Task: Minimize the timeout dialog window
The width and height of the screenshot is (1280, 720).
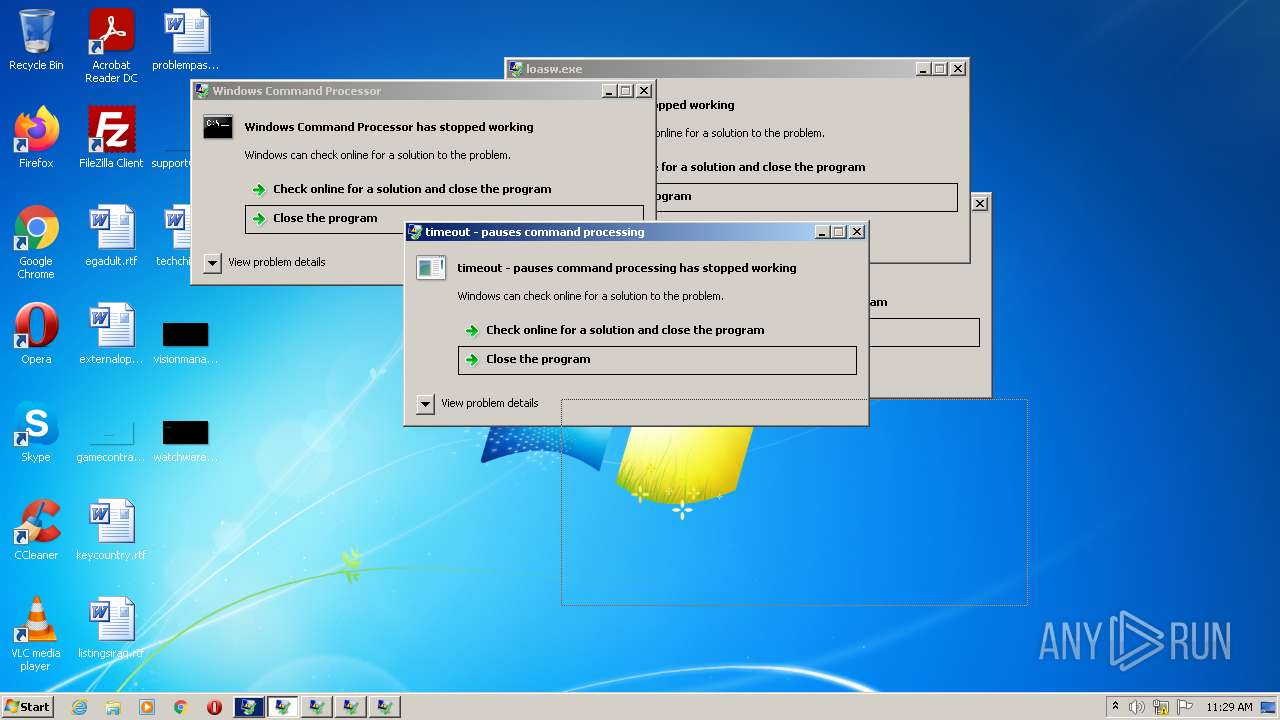Action: pyautogui.click(x=822, y=232)
